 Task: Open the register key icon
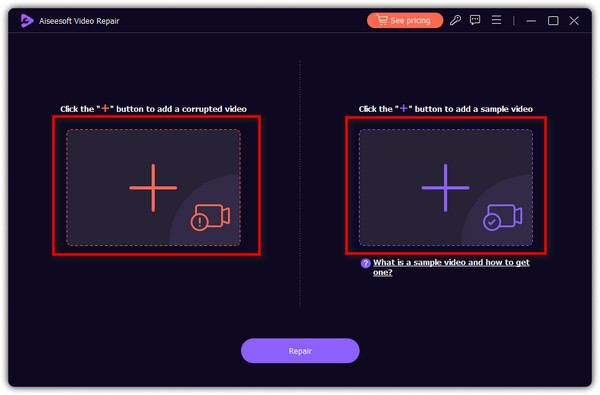point(455,20)
